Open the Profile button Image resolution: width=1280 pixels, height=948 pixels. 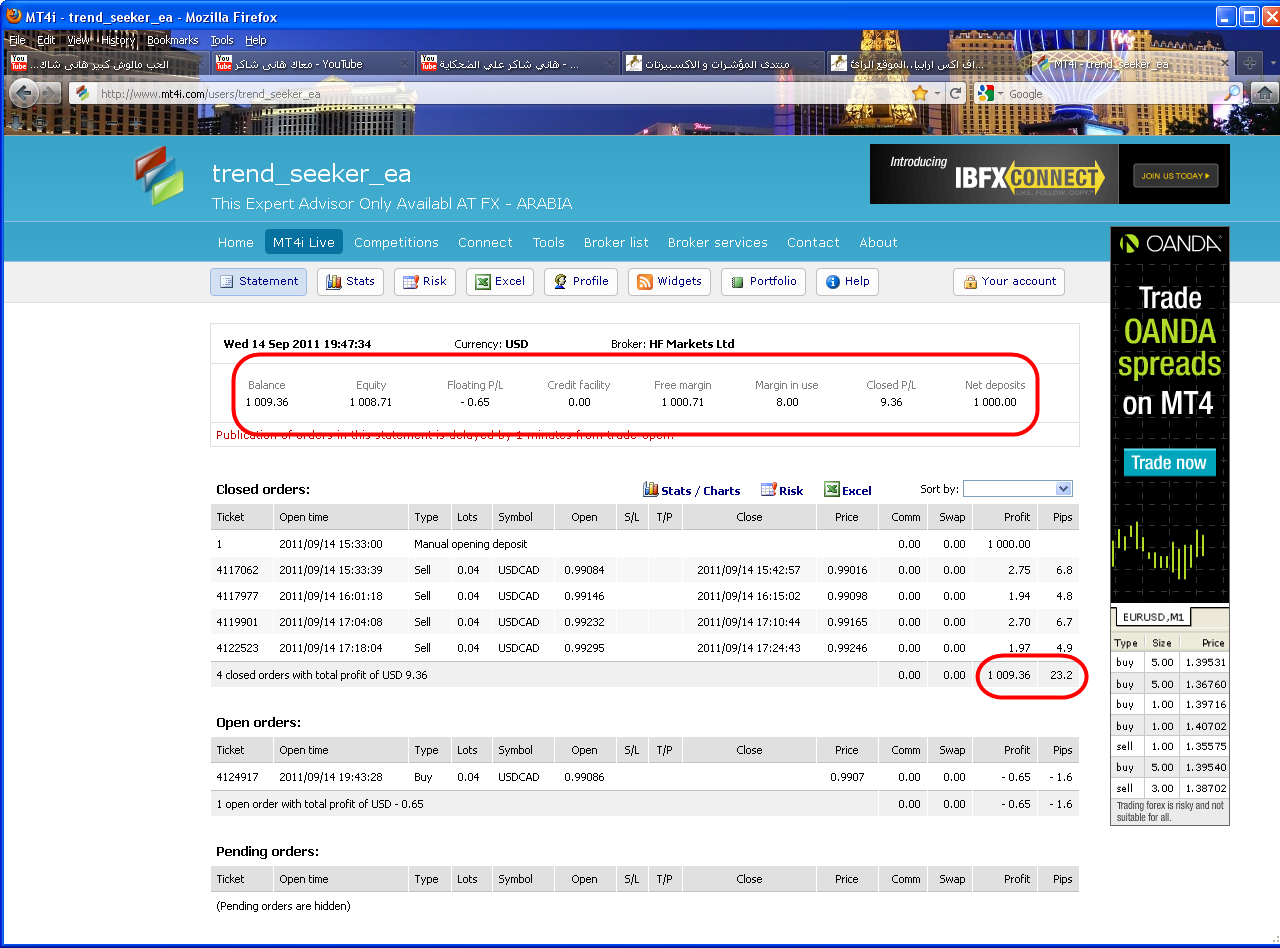click(581, 282)
